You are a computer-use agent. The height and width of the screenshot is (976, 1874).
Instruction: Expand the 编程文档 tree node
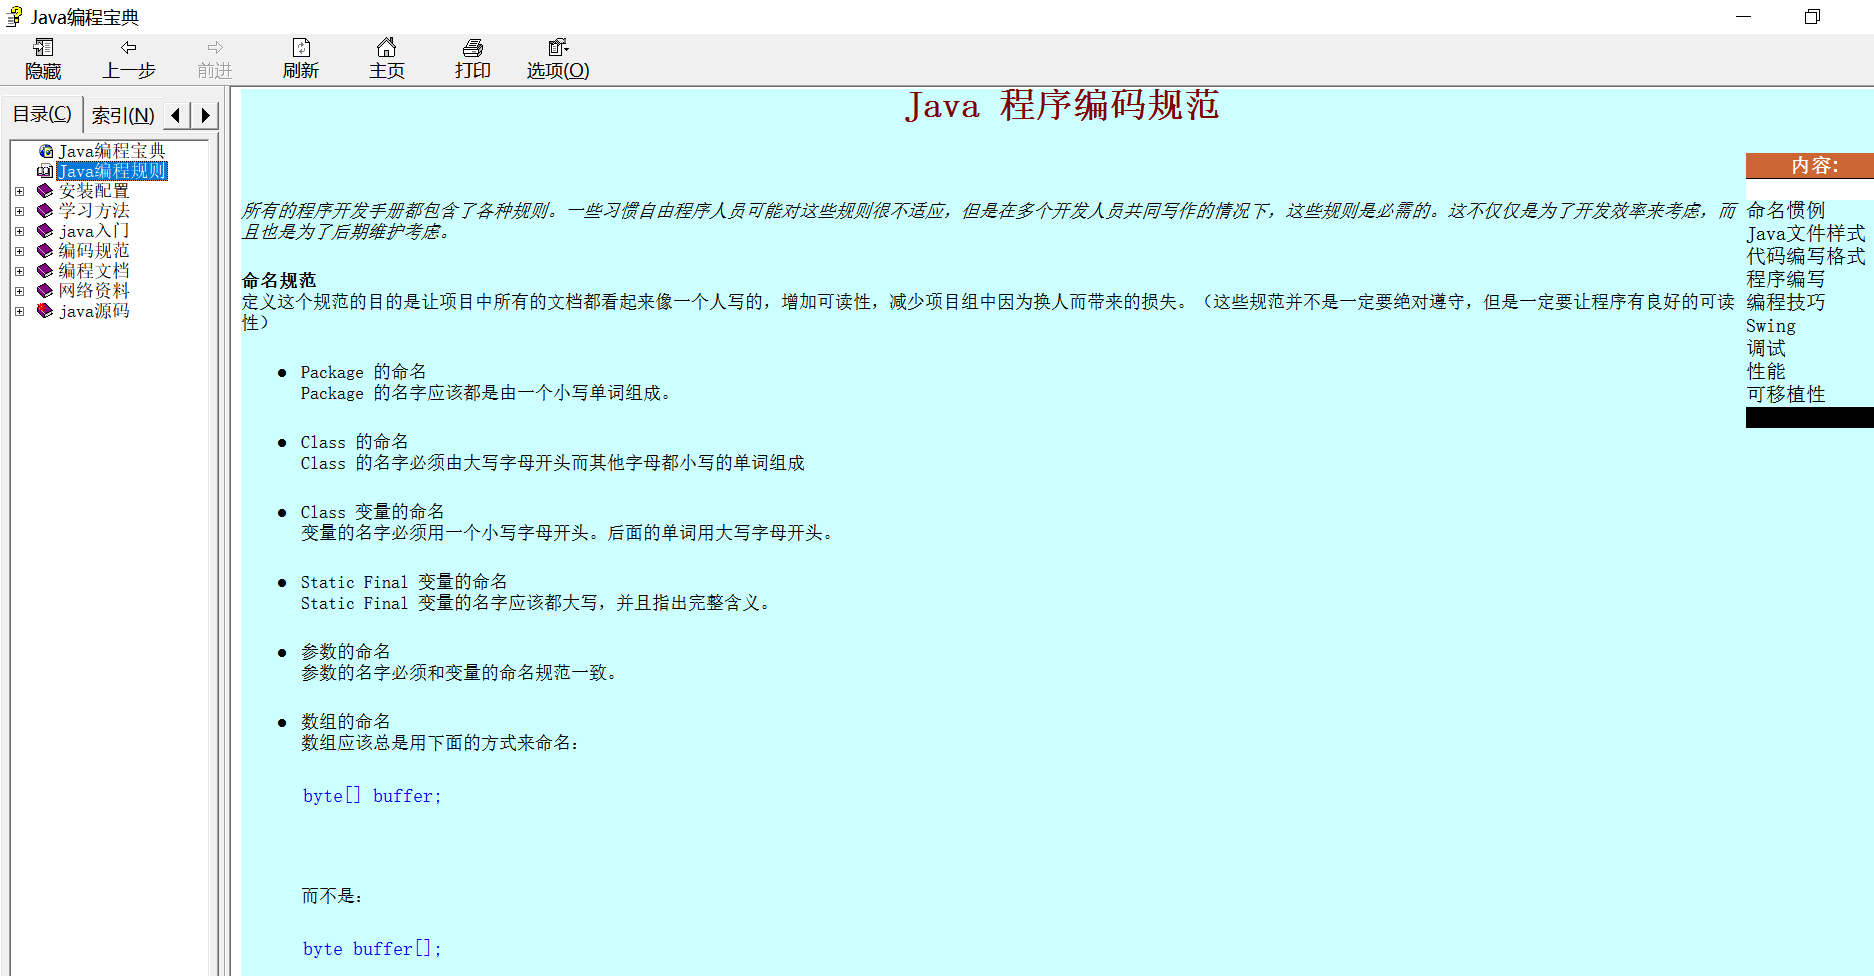tap(19, 271)
